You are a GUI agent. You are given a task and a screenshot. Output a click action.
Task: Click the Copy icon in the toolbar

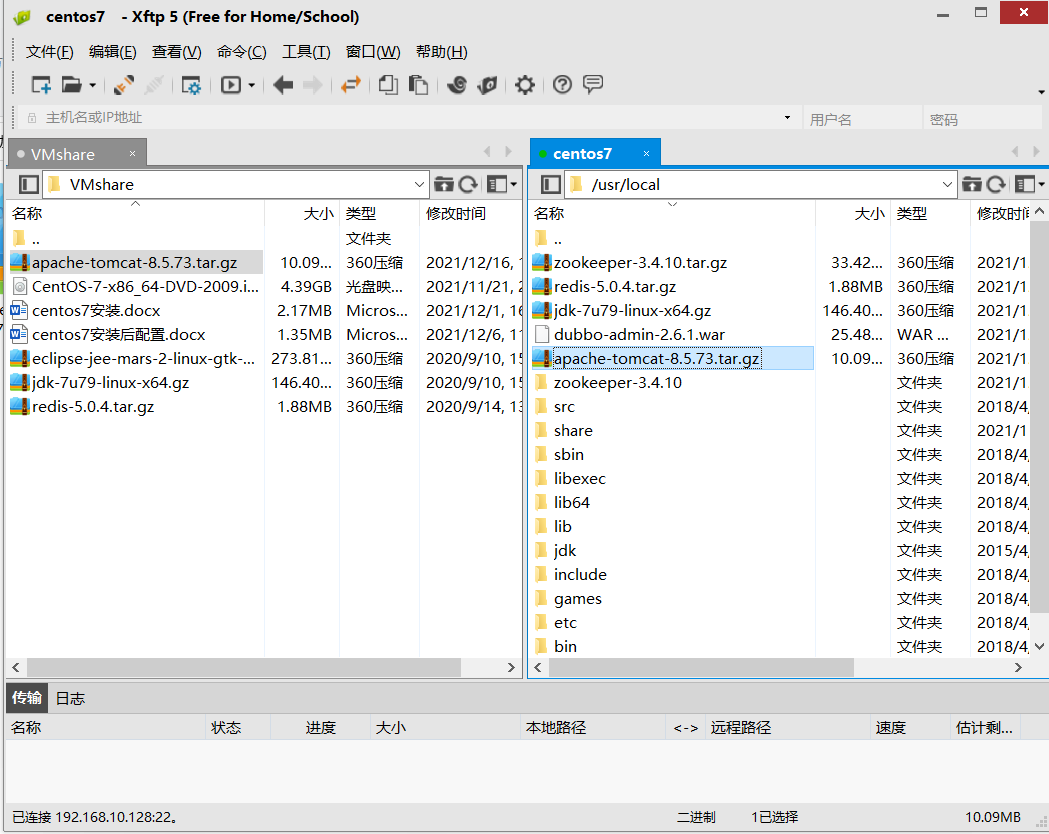pyautogui.click(x=388, y=85)
